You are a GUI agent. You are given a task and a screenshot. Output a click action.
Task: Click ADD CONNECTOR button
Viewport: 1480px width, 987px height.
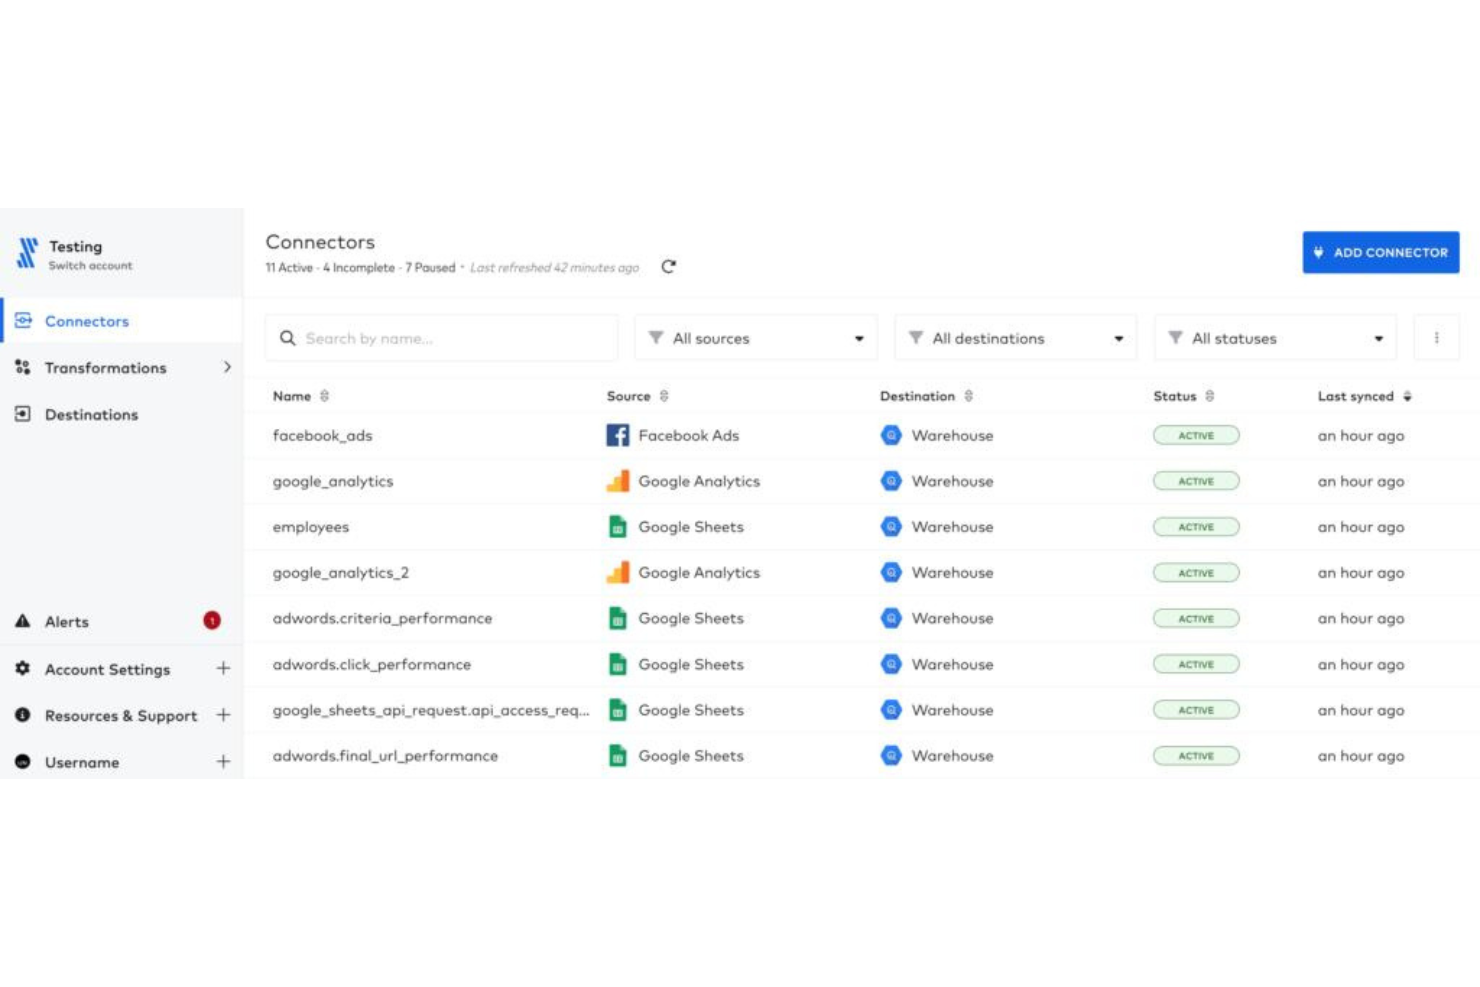[x=1380, y=252]
